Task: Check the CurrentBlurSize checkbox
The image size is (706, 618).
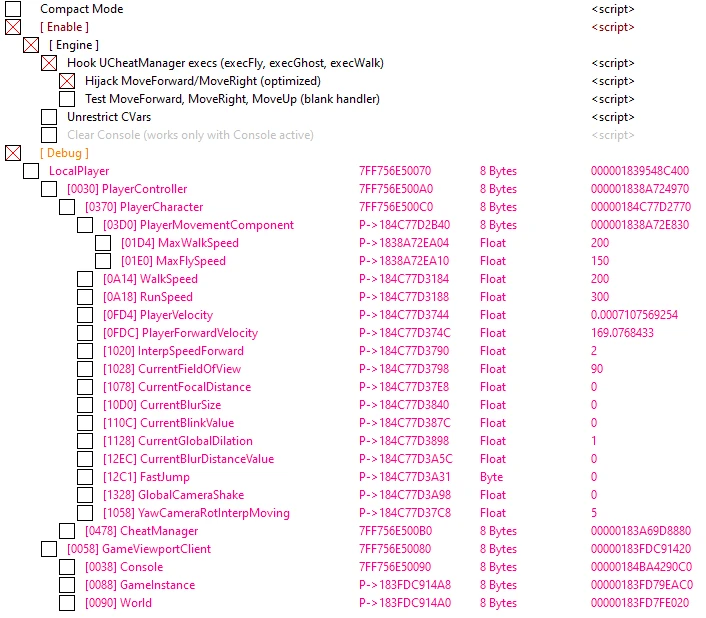Action: coord(85,405)
